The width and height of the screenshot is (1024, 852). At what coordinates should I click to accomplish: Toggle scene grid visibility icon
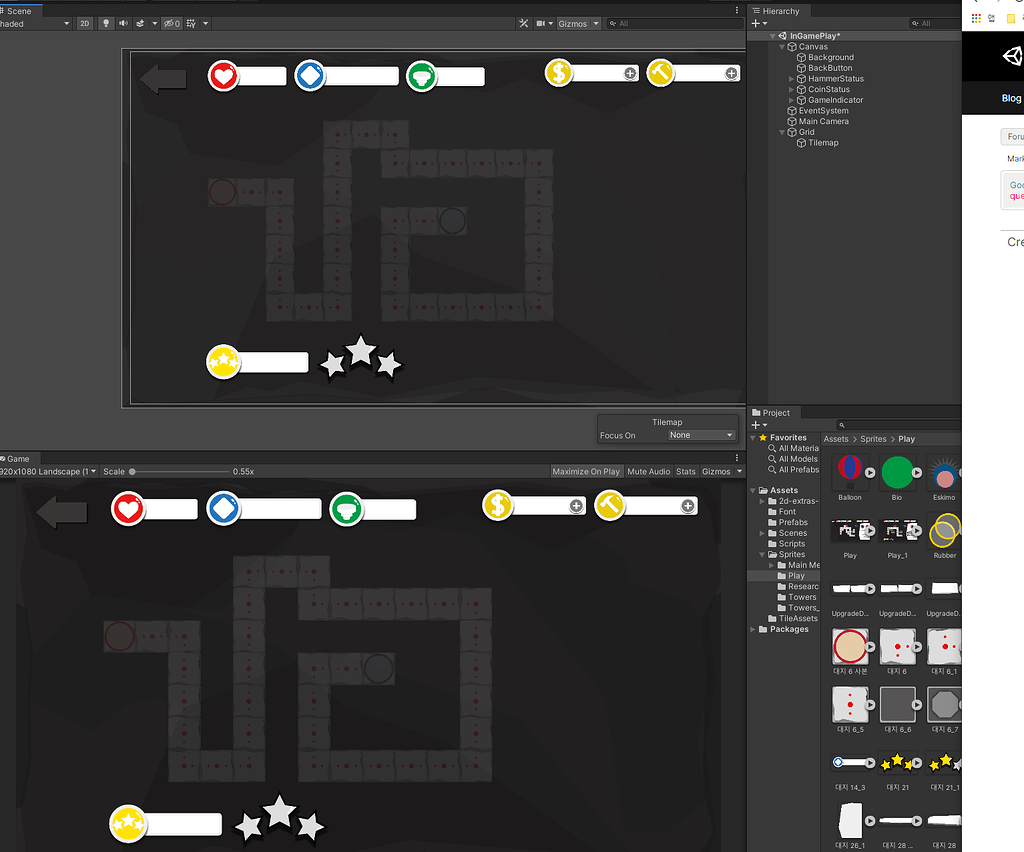click(x=191, y=24)
